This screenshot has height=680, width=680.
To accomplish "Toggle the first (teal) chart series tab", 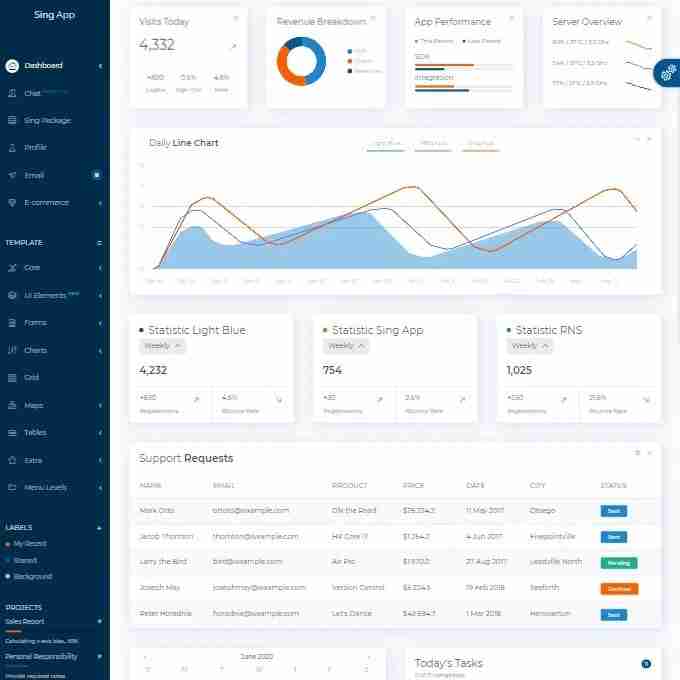I will click(386, 145).
